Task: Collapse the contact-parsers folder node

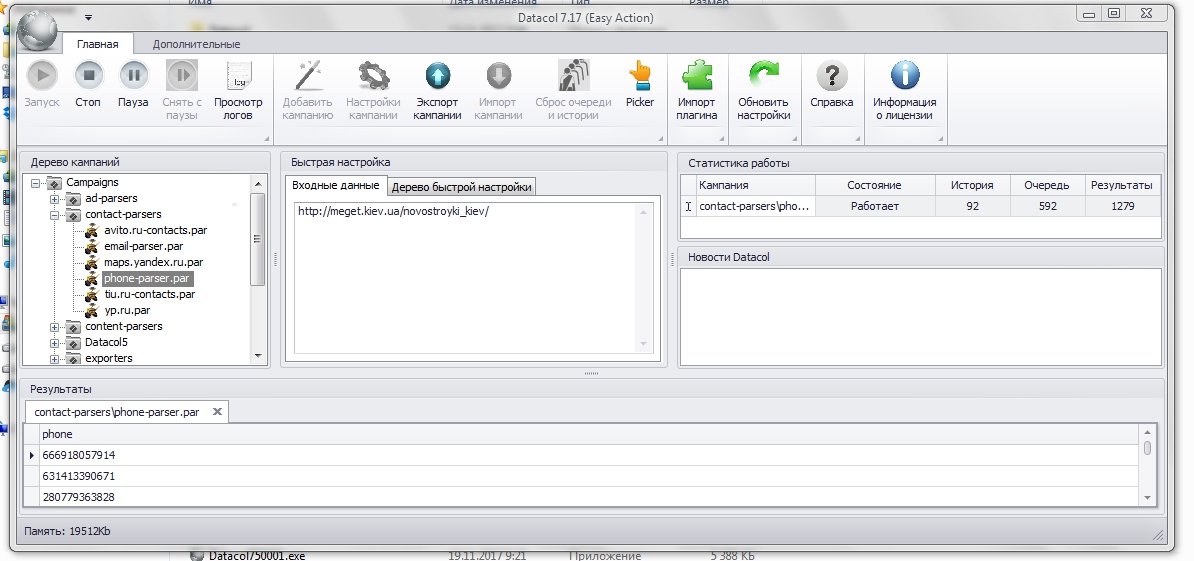Action: (x=54, y=215)
